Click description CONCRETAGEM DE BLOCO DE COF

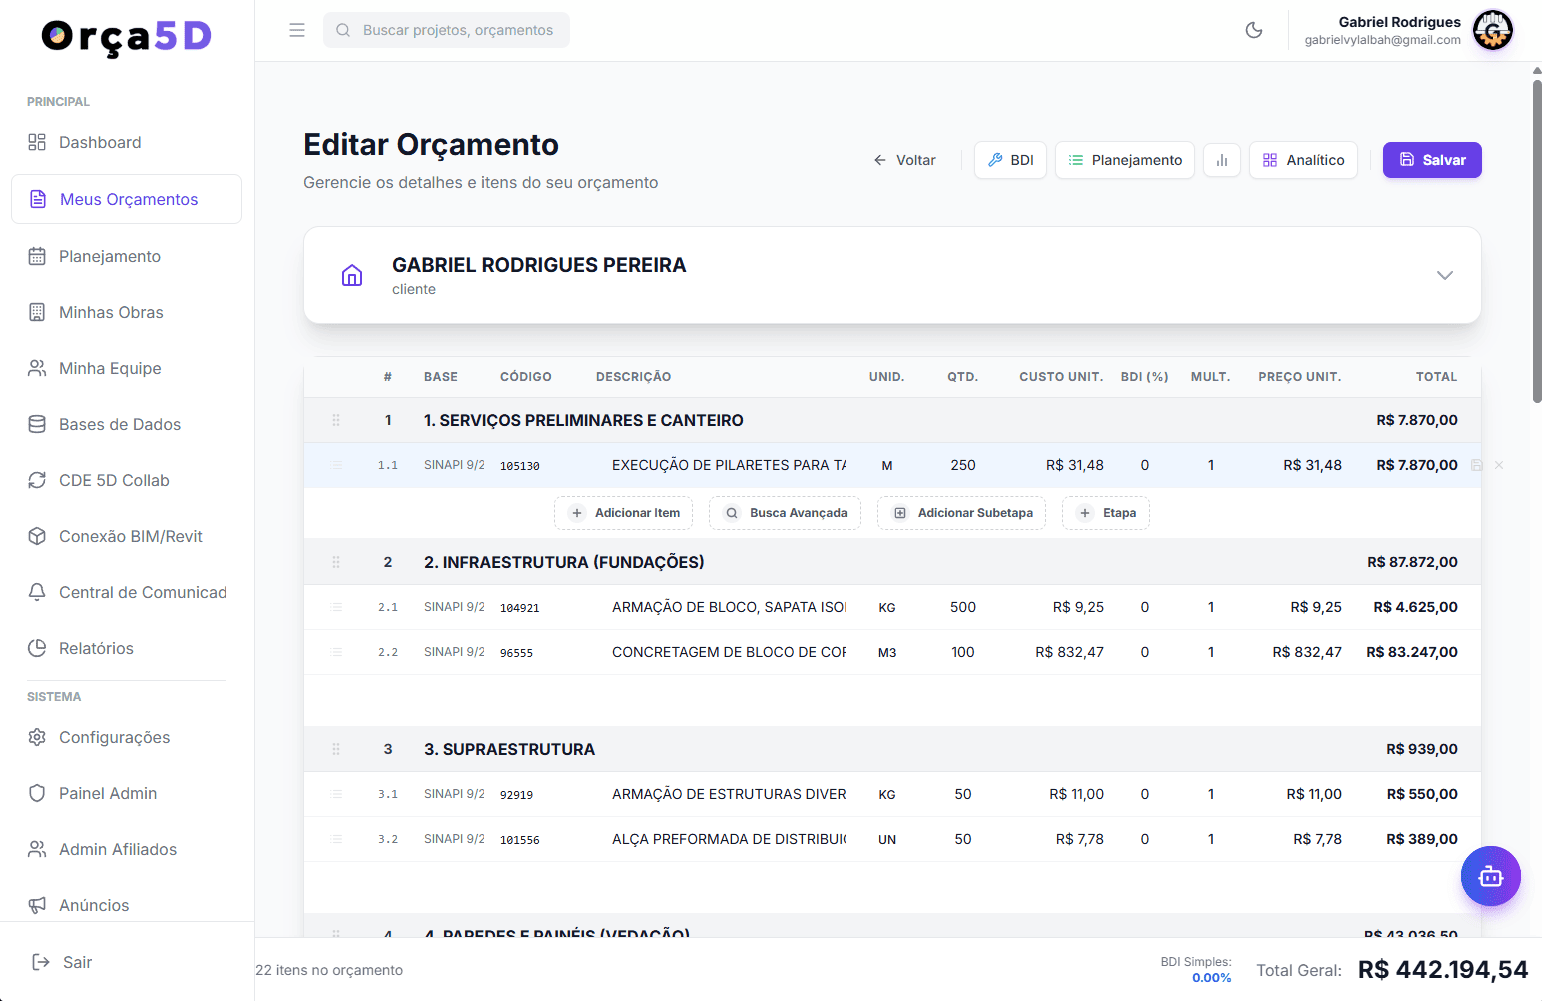[729, 652]
